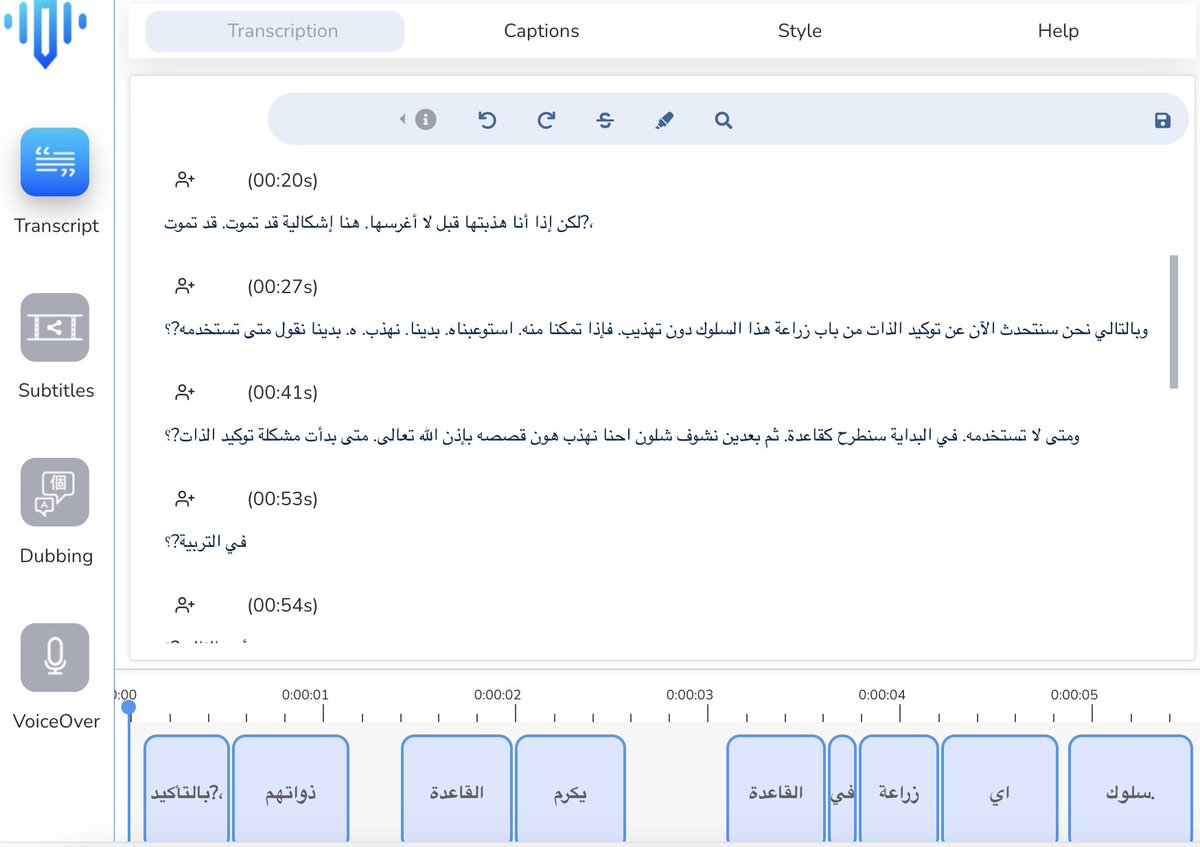Switch to the Style tab
The width and height of the screenshot is (1200, 847).
(x=800, y=31)
